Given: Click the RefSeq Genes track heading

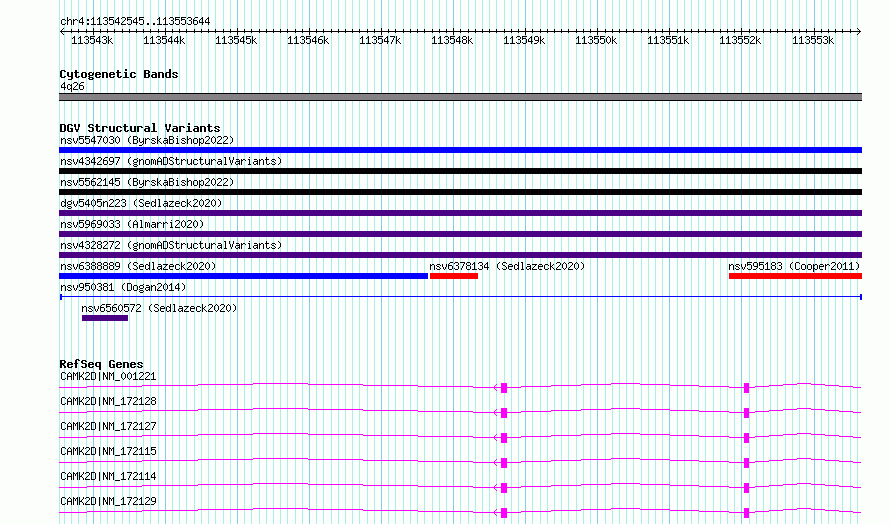Looking at the screenshot, I should coord(101,364).
